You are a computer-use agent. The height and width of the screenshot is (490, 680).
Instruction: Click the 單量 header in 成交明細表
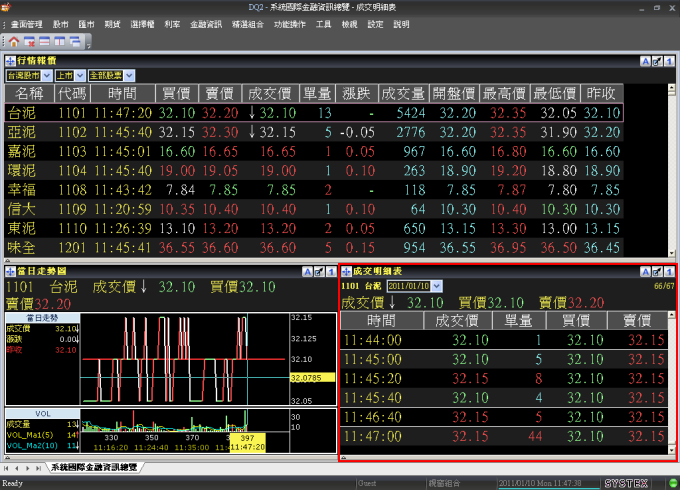point(519,320)
